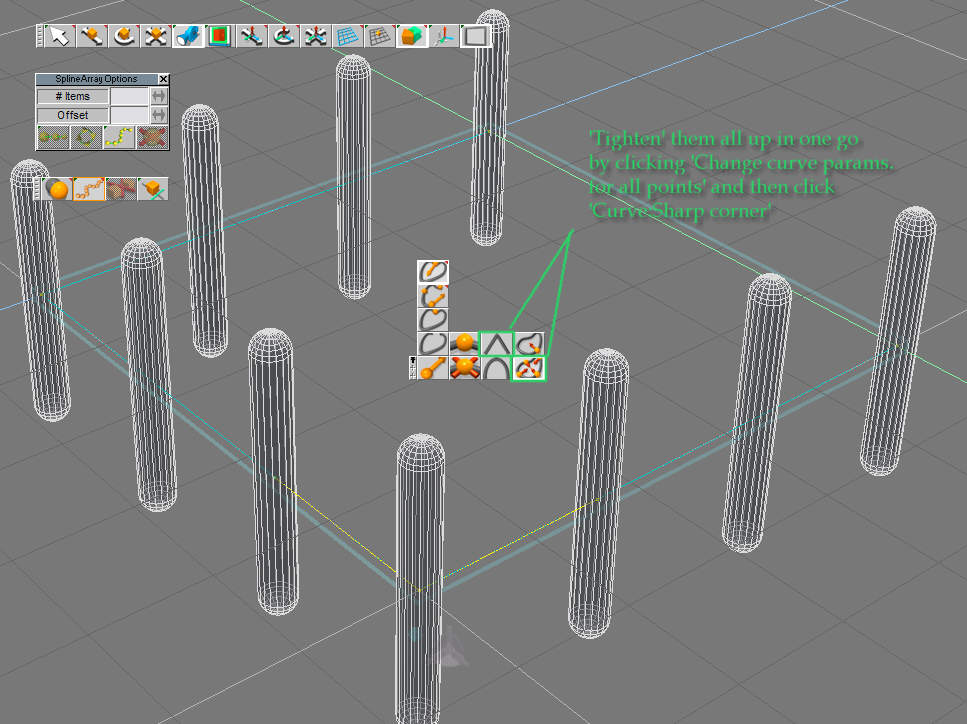Choose the orange sphere primitive tool
This screenshot has width=967, height=724.
click(59, 188)
